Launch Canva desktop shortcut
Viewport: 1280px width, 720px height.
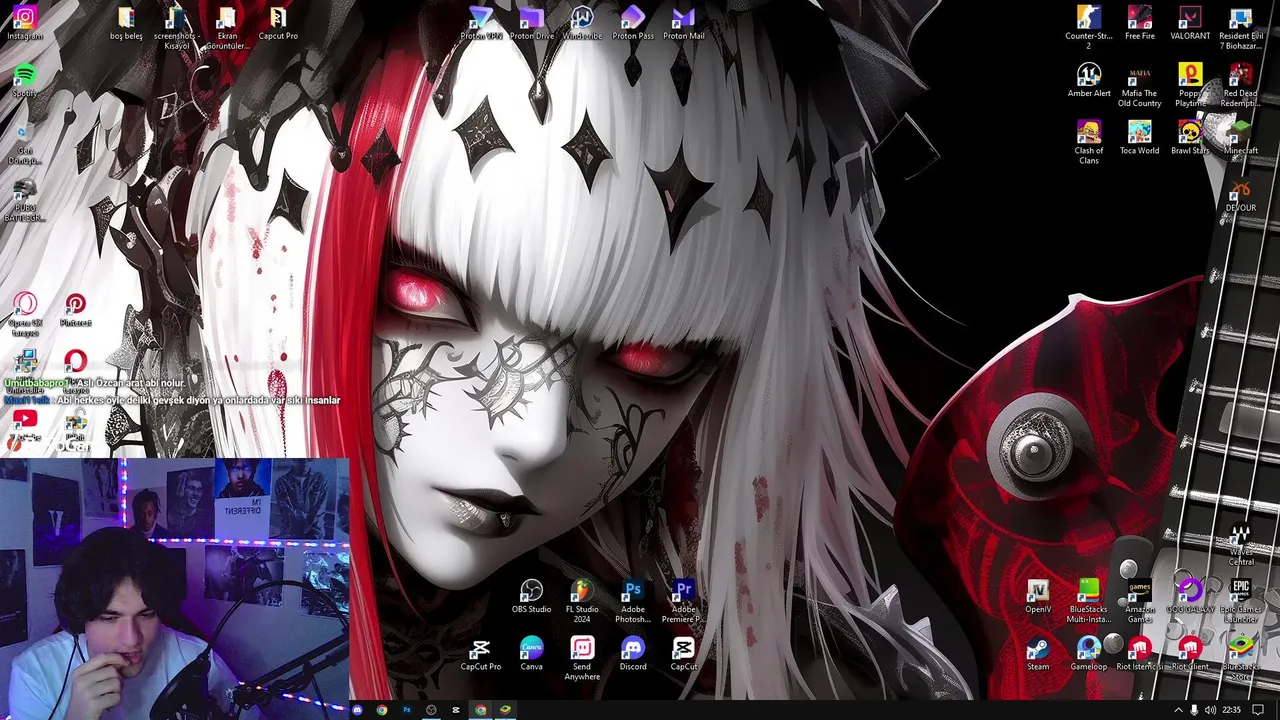point(531,654)
